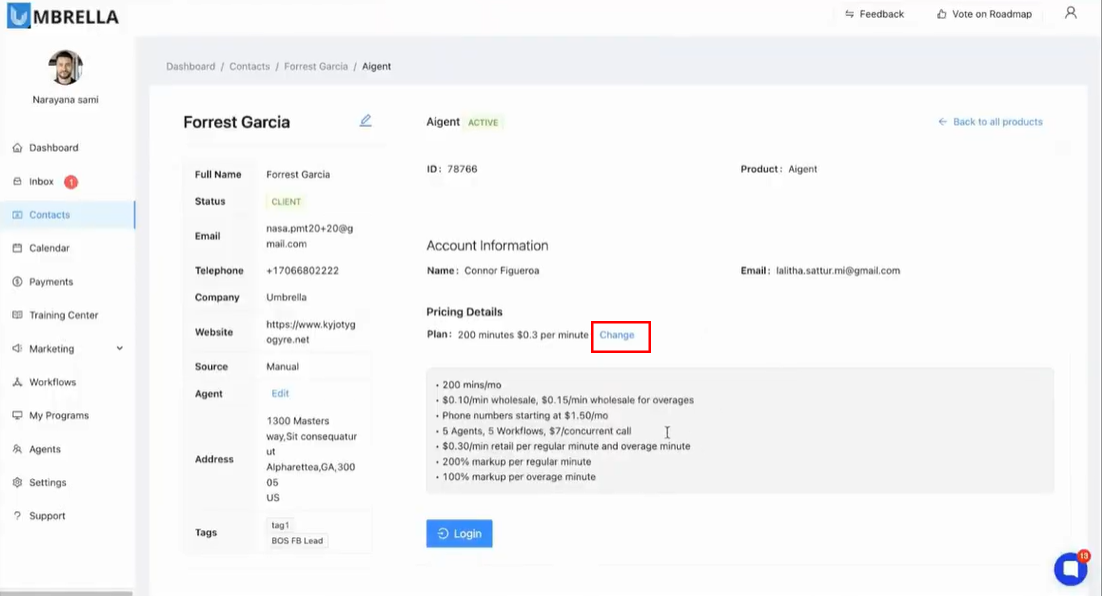Go to My Programs in sidebar

pyautogui.click(x=58, y=416)
